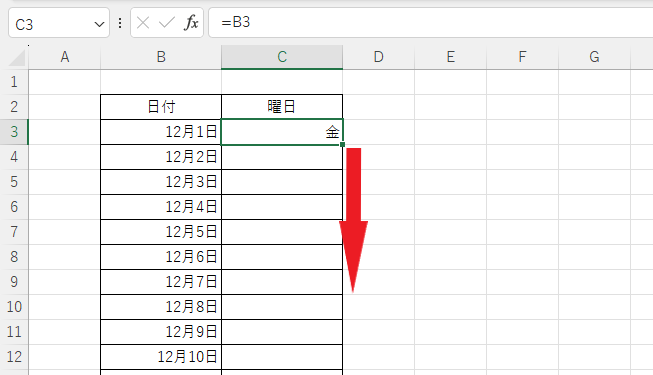The width and height of the screenshot is (653, 375).
Task: Select row 4 header
Action: pyautogui.click(x=14, y=157)
